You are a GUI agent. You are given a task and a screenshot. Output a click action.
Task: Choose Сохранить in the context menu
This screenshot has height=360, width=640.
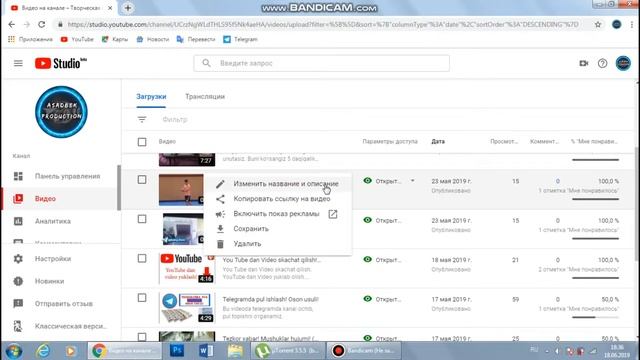click(278, 229)
